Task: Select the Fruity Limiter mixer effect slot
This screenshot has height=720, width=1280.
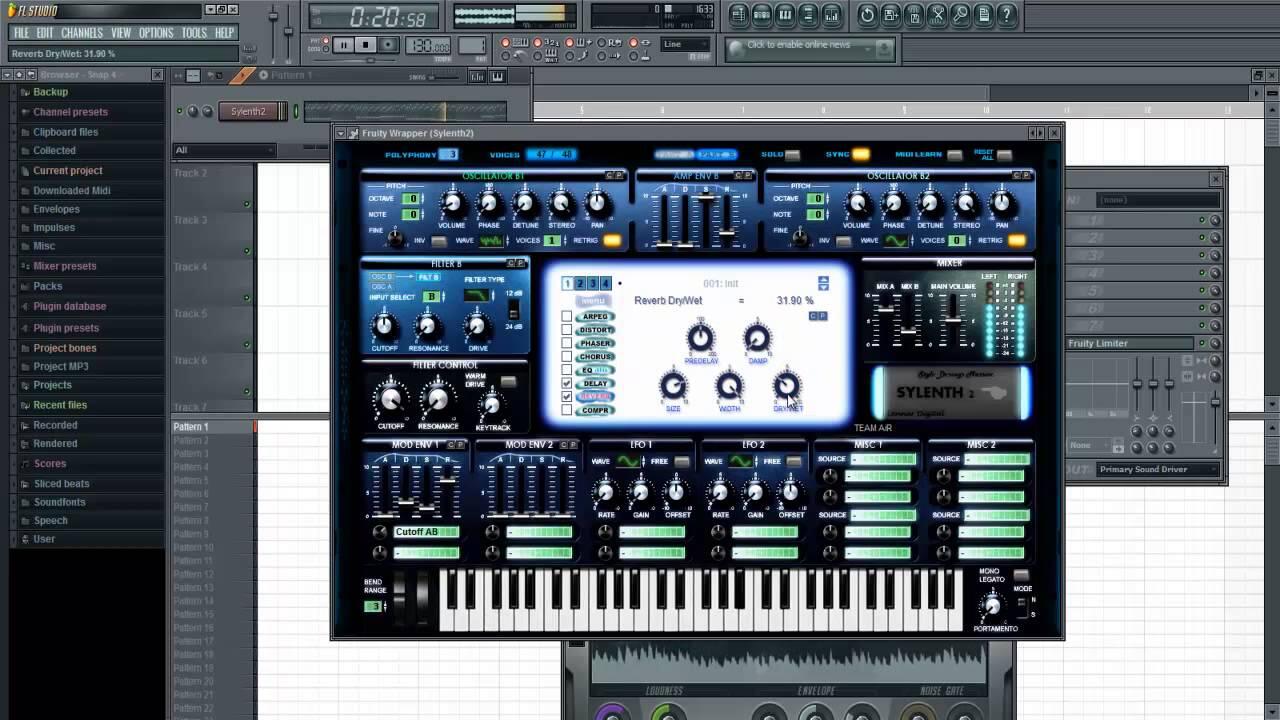Action: point(1130,343)
